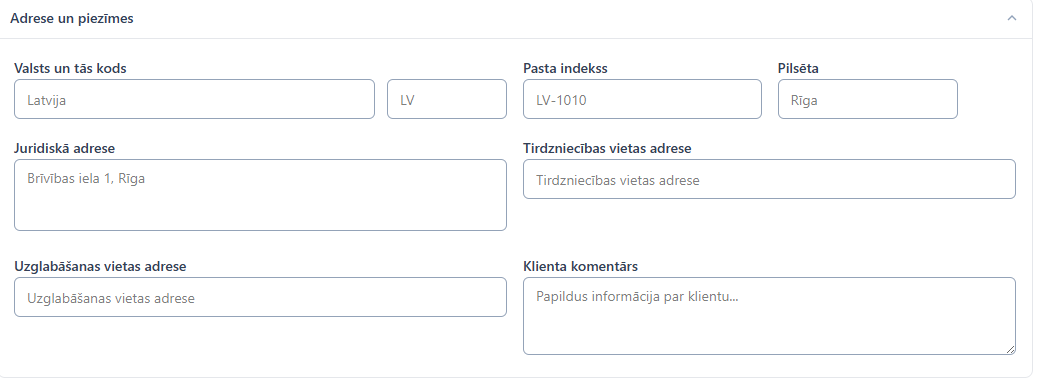The width and height of the screenshot is (1037, 378).
Task: Click the city field showing Rīga
Action: [868, 99]
